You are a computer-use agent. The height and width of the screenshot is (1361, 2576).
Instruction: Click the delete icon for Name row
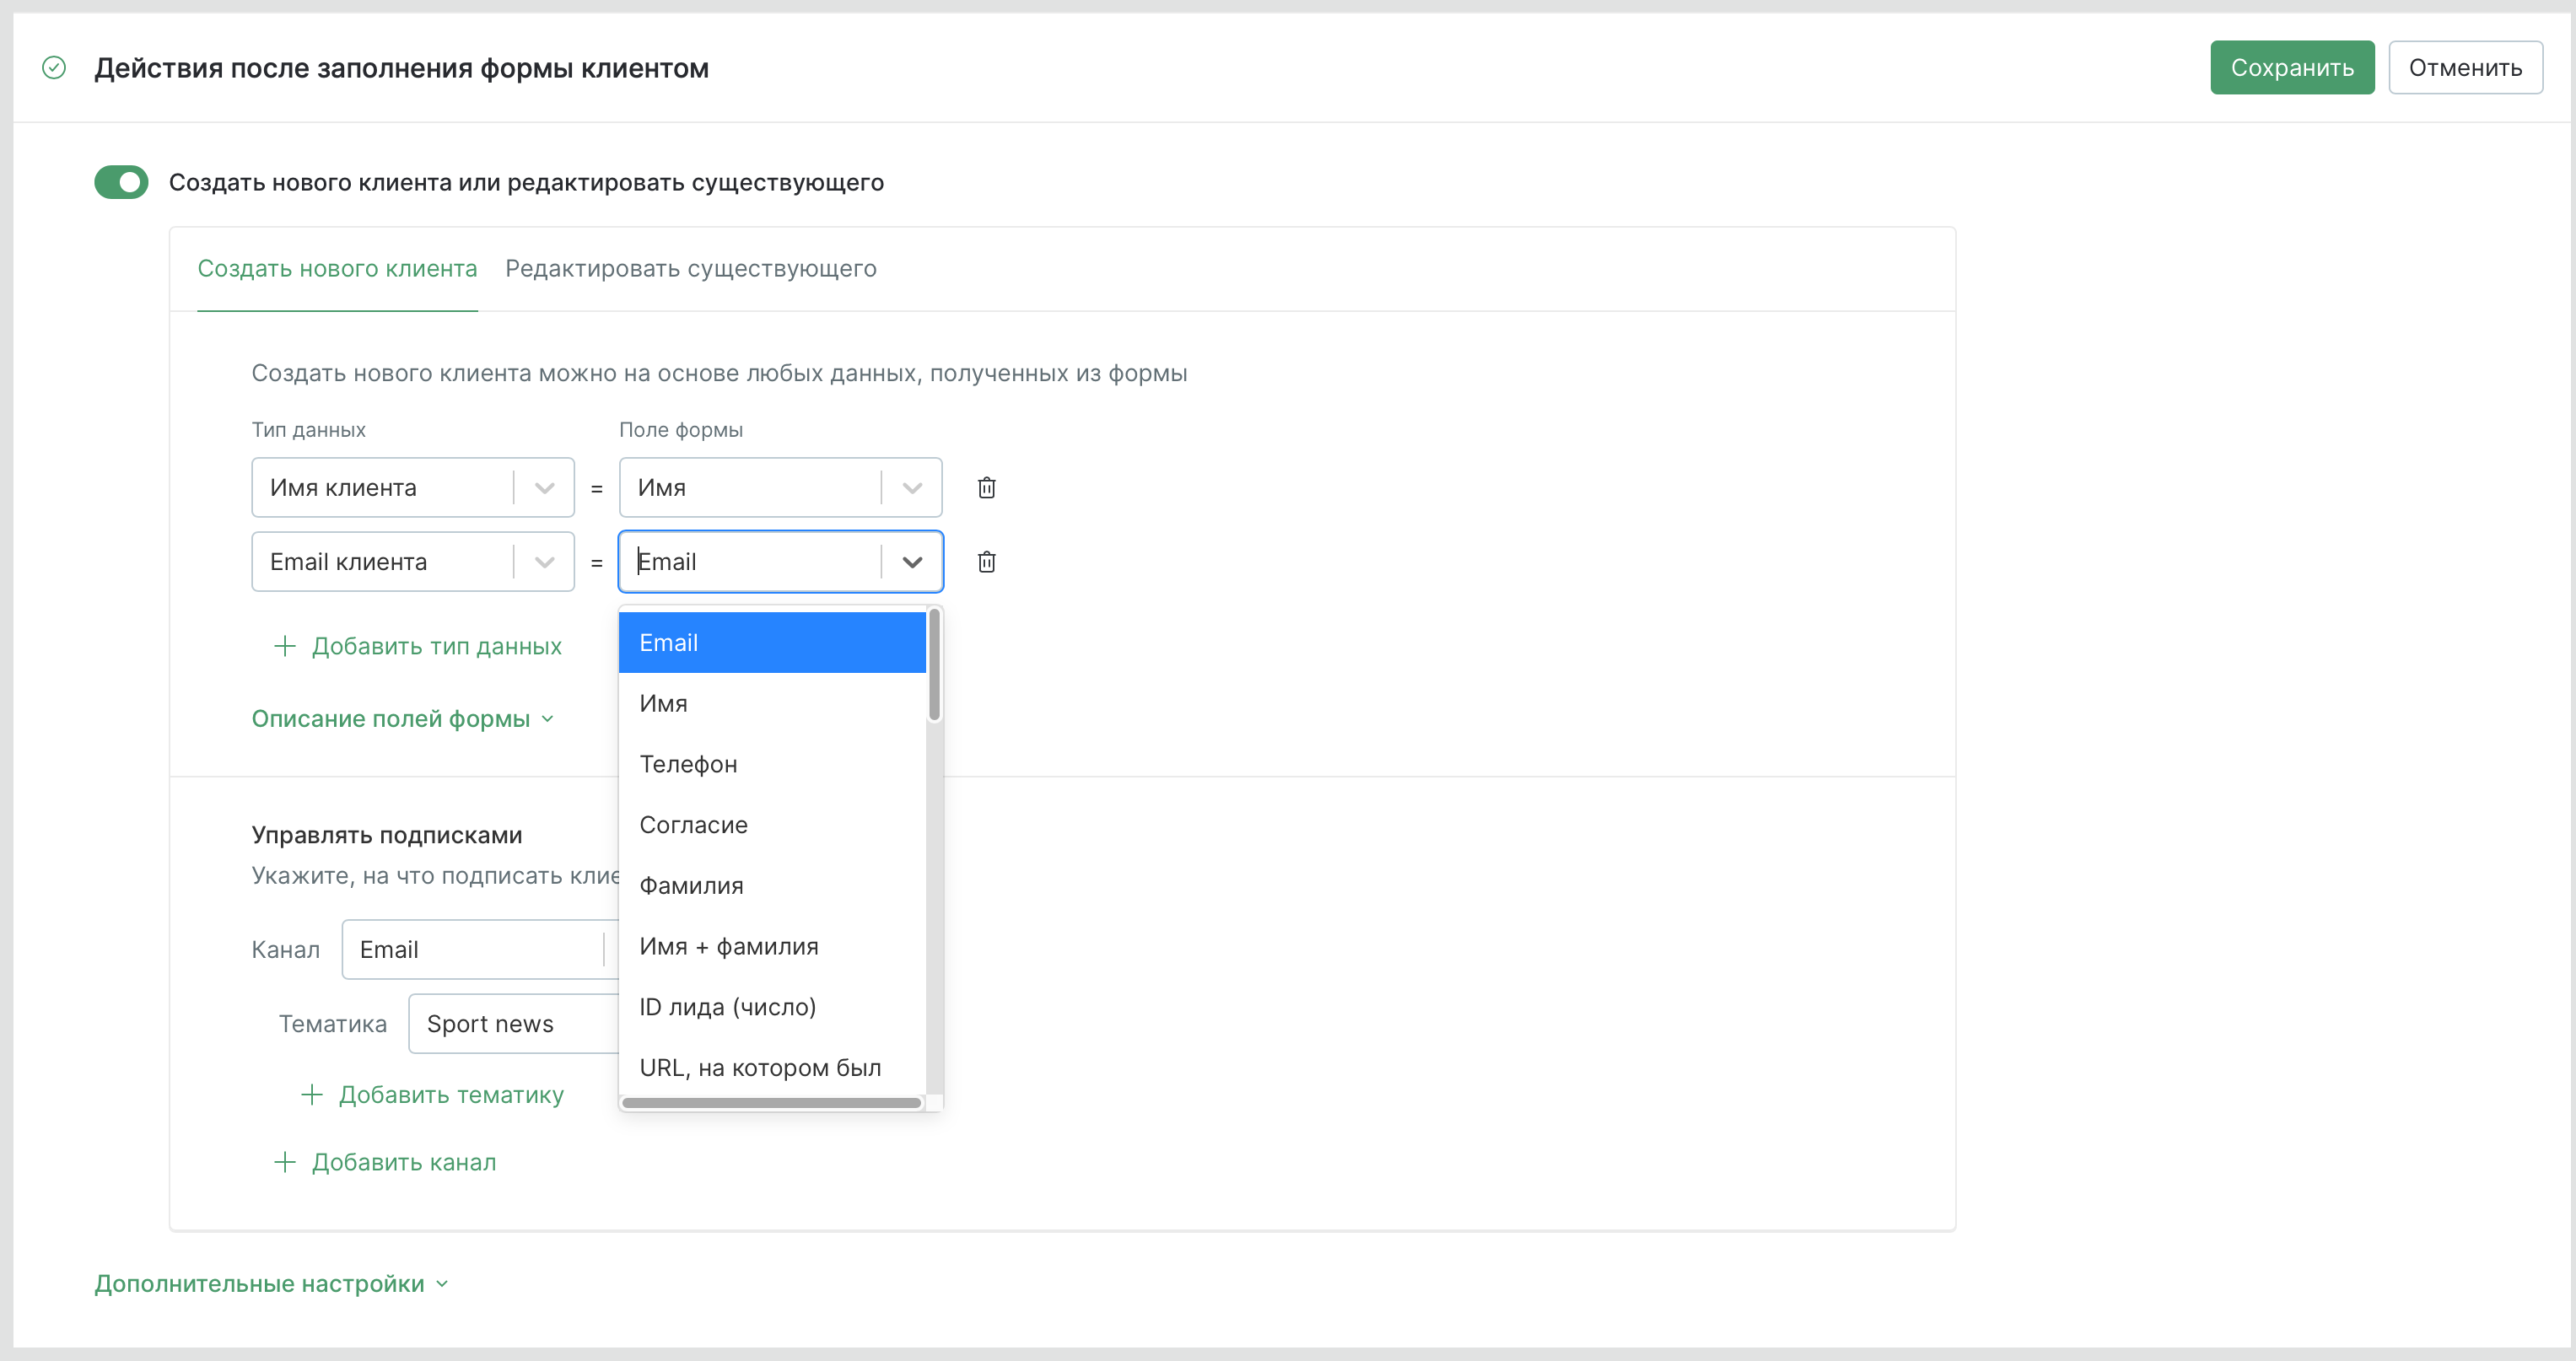click(984, 487)
